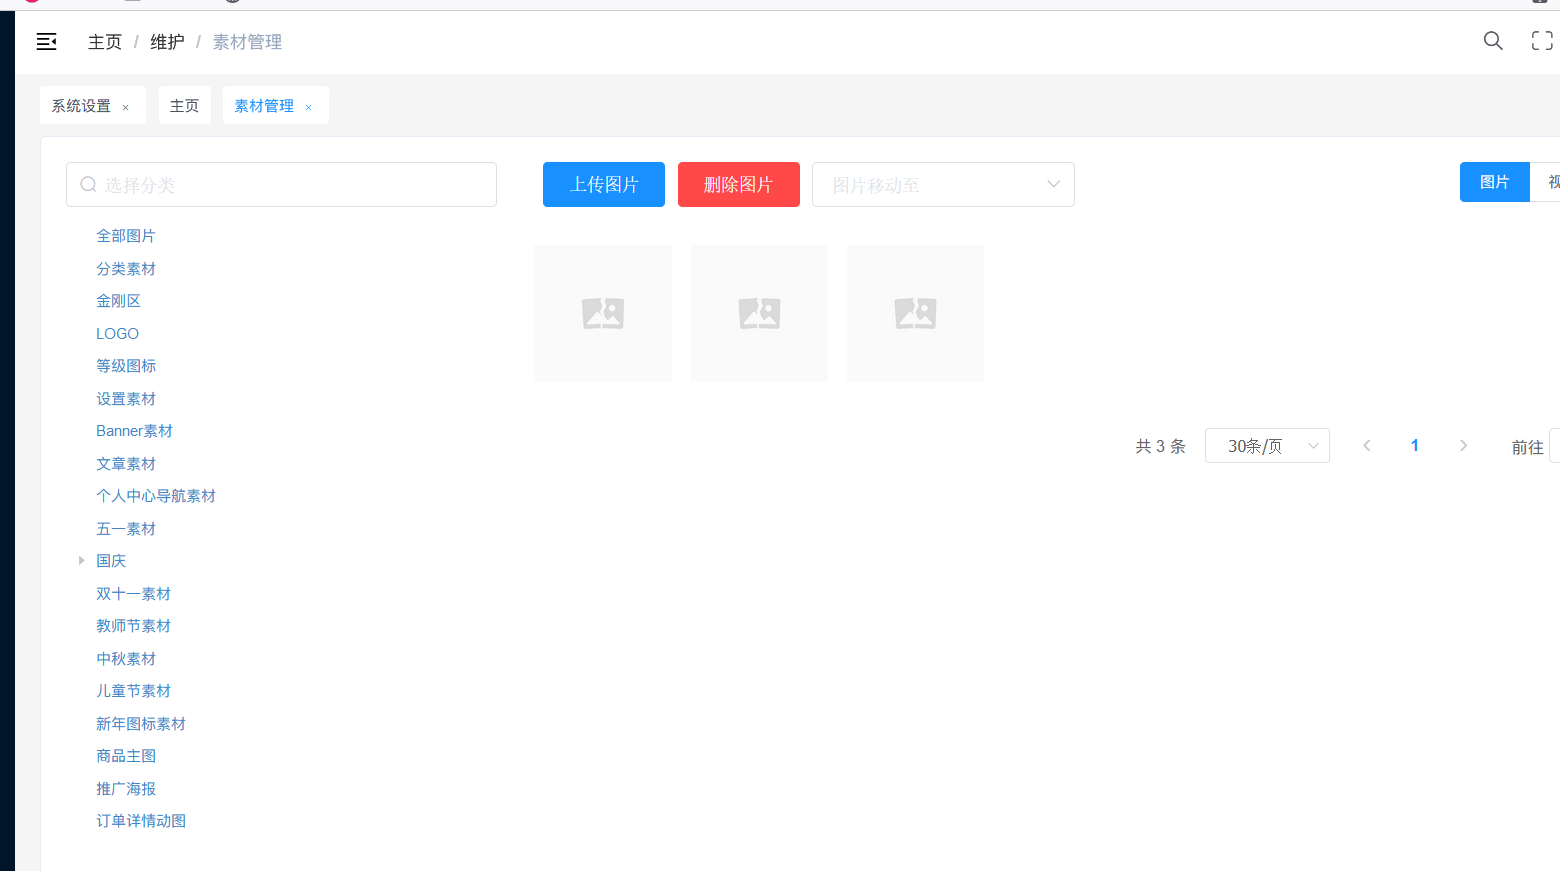Toggle fullscreen mode icon
The height and width of the screenshot is (871, 1560).
pos(1542,41)
